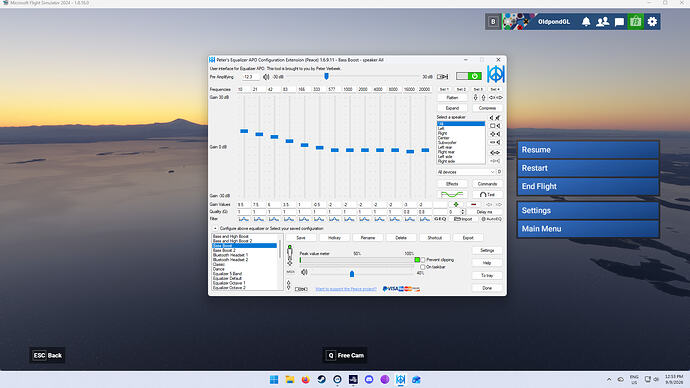This screenshot has width=690, height=388.
Task: Open the AutoEQ tool
Action: coord(491,219)
